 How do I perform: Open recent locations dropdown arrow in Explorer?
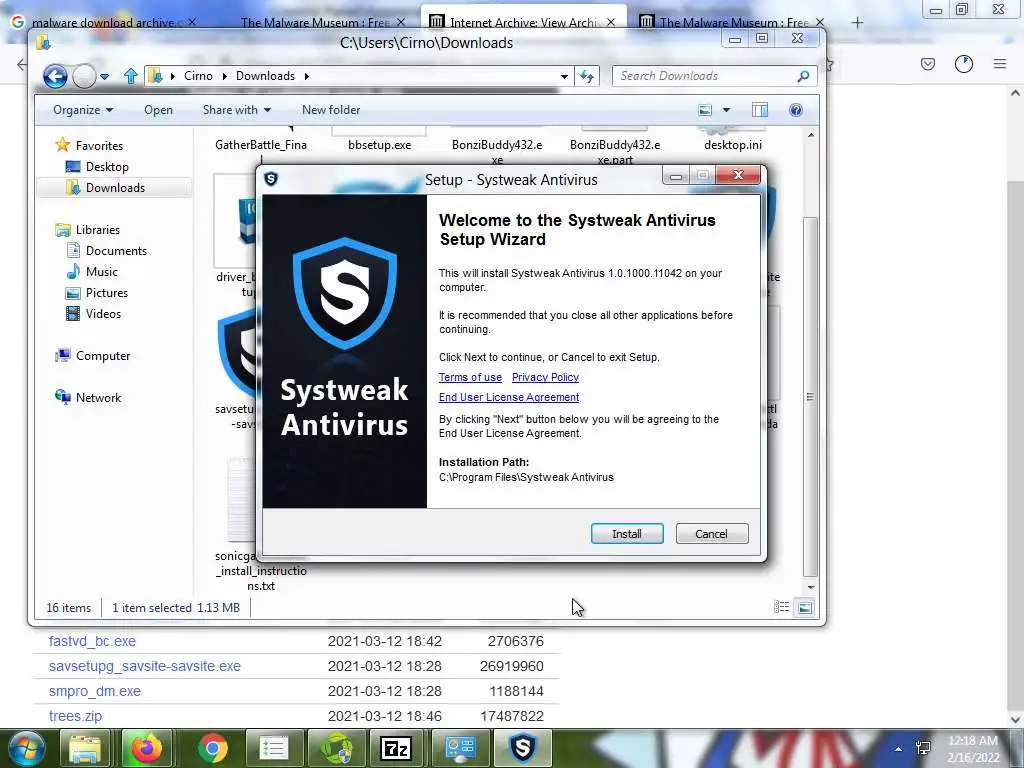pyautogui.click(x=104, y=76)
